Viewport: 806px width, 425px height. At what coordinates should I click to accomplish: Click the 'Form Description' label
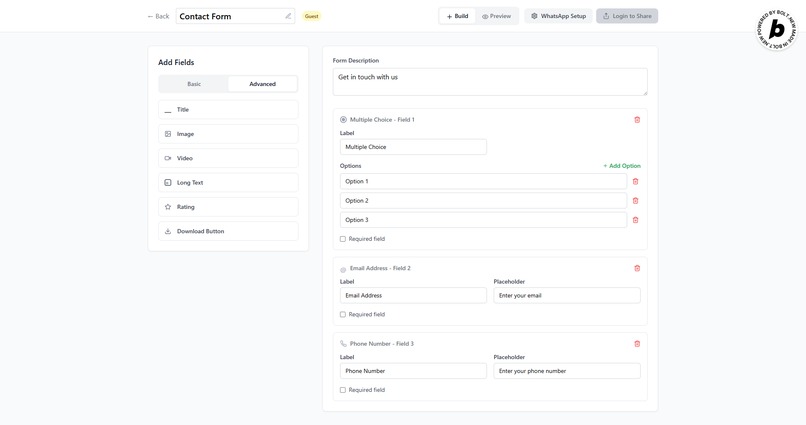pos(356,61)
